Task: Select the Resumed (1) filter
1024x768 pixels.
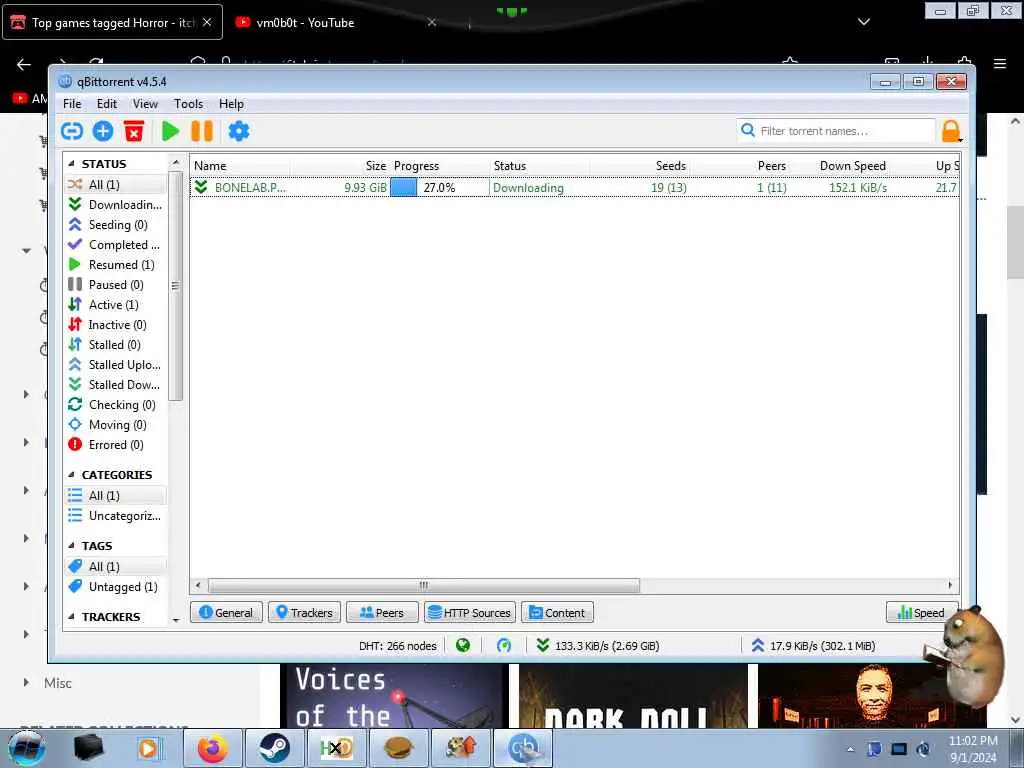Action: pos(116,264)
